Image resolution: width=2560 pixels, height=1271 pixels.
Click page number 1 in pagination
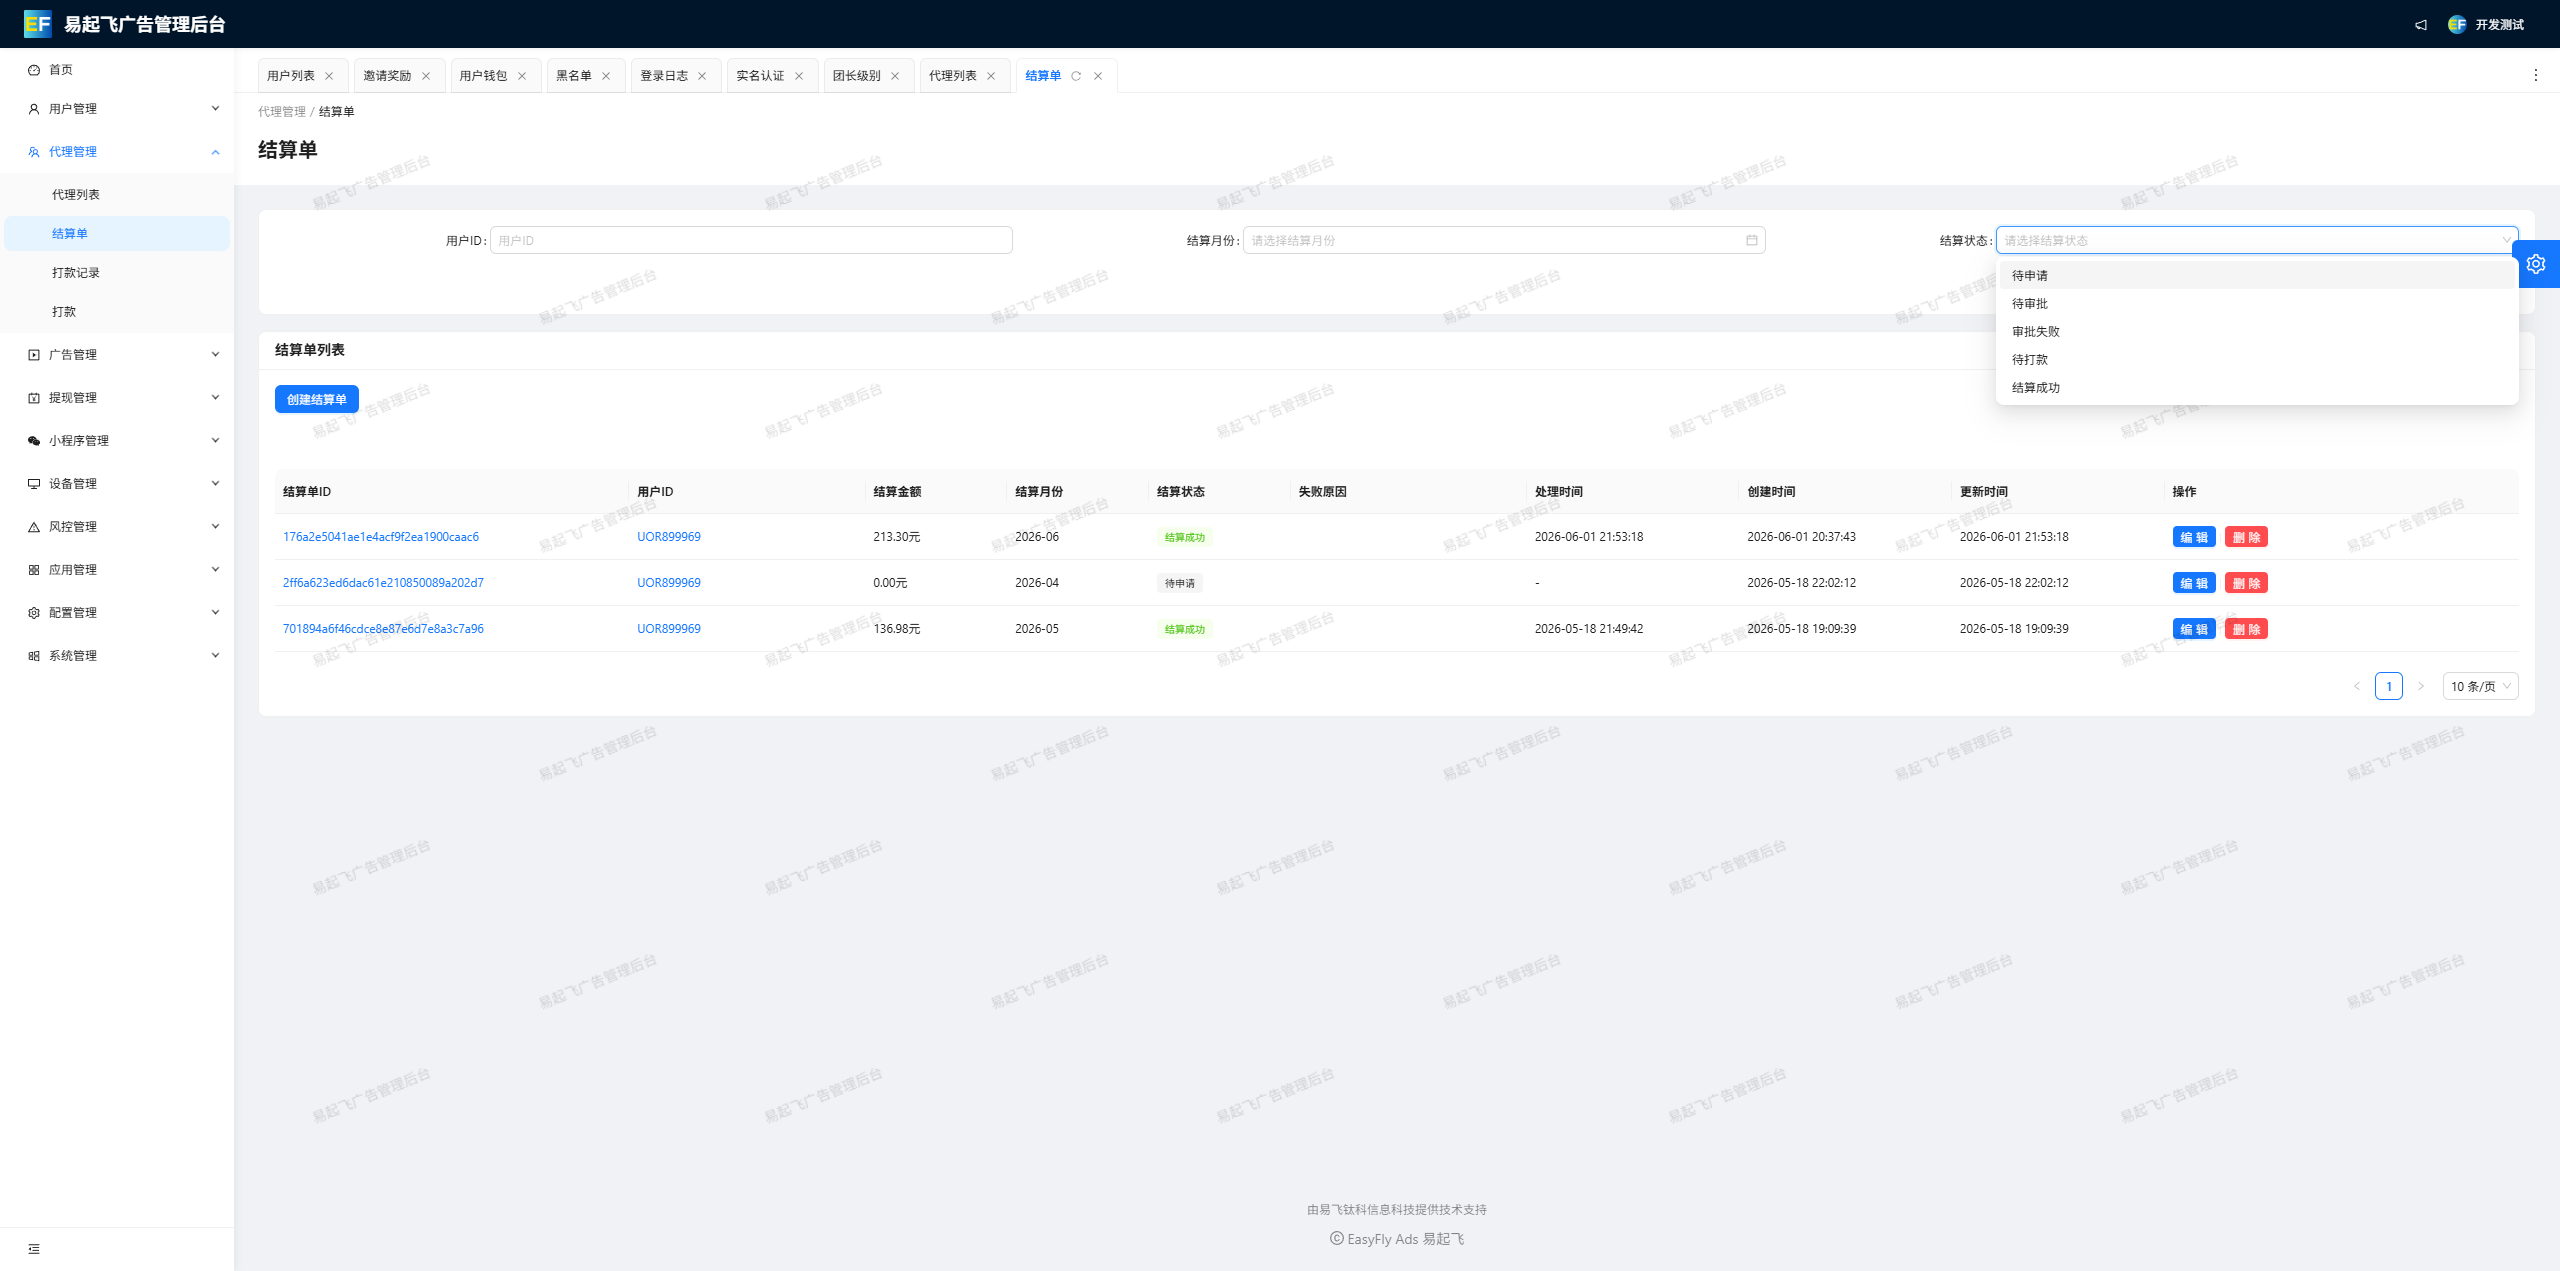coord(2389,686)
